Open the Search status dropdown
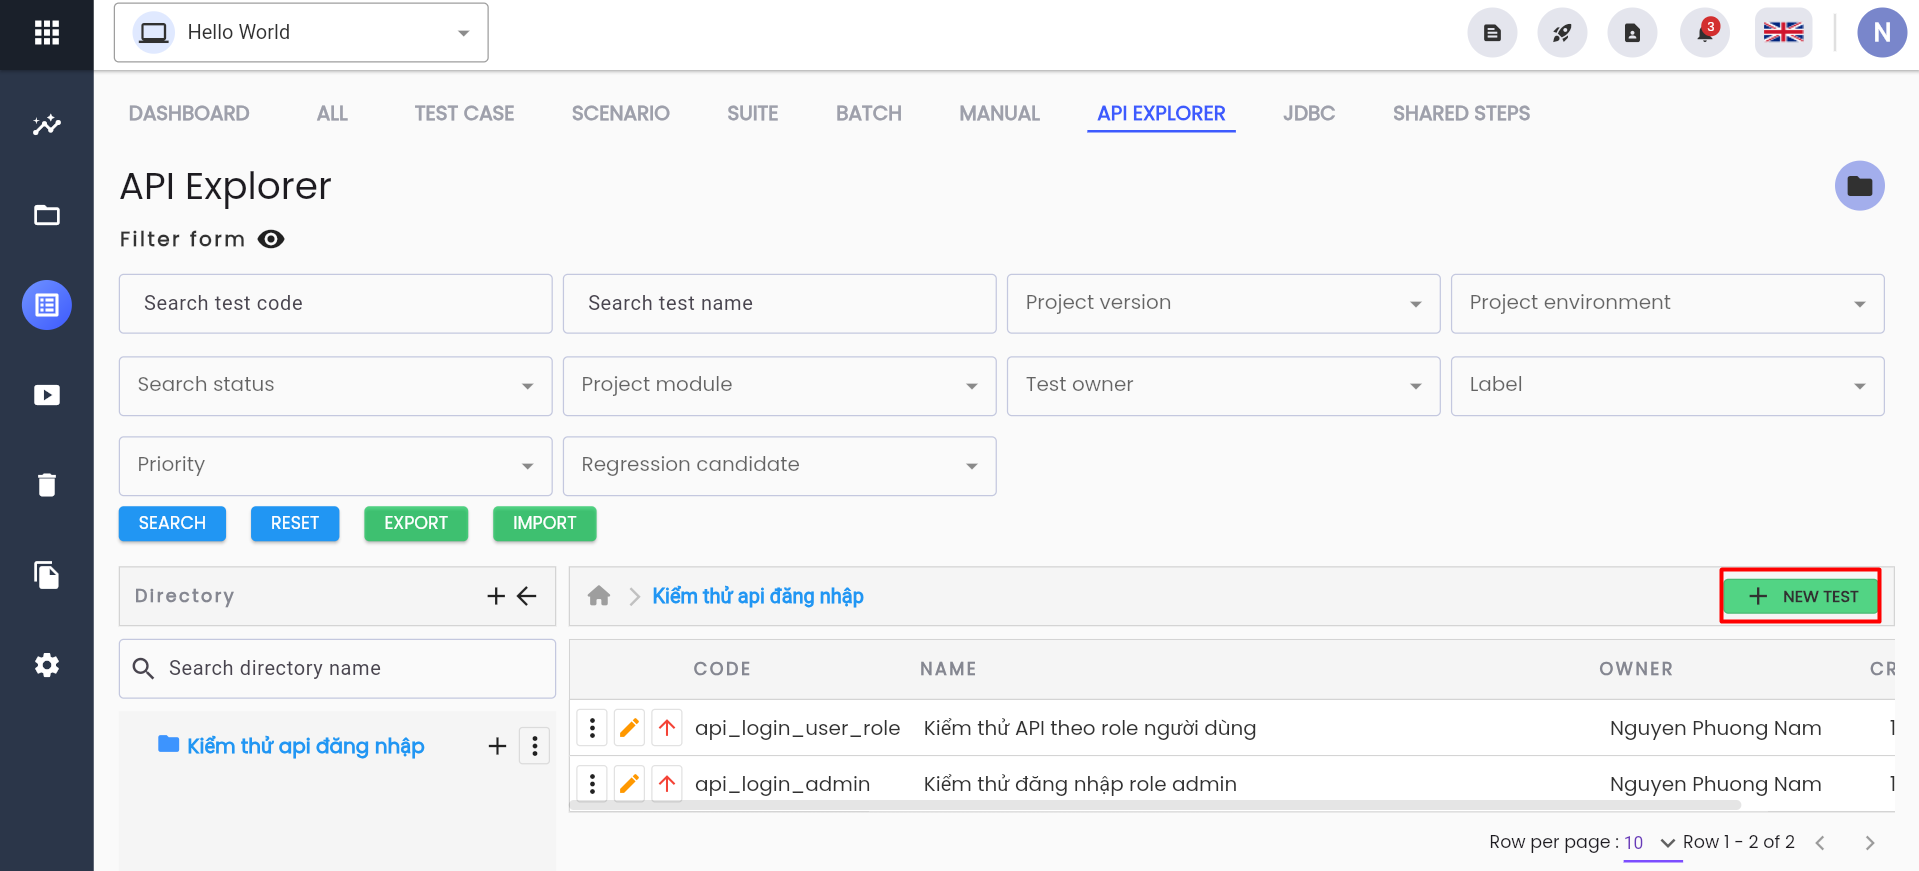Screen dimensions: 1919x871 pyautogui.click(x=335, y=385)
